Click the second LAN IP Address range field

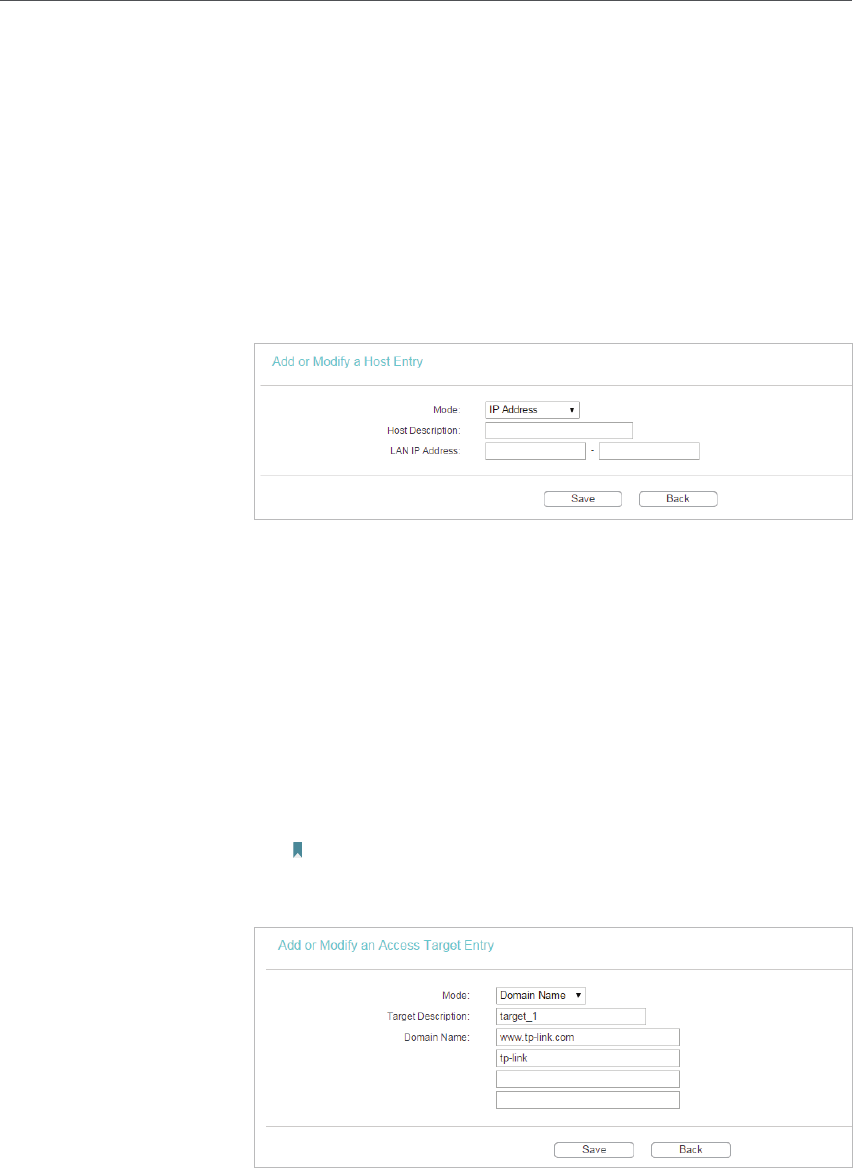pyautogui.click(x=649, y=451)
